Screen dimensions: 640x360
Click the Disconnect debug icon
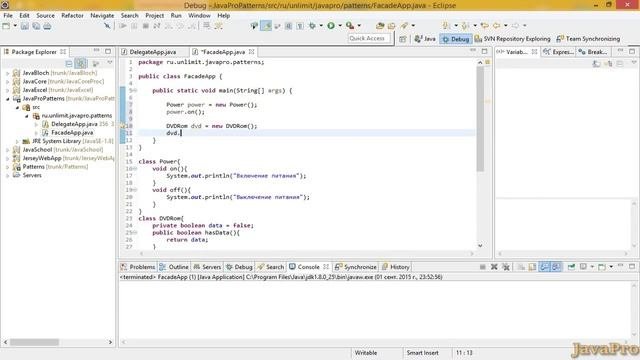click(157, 26)
